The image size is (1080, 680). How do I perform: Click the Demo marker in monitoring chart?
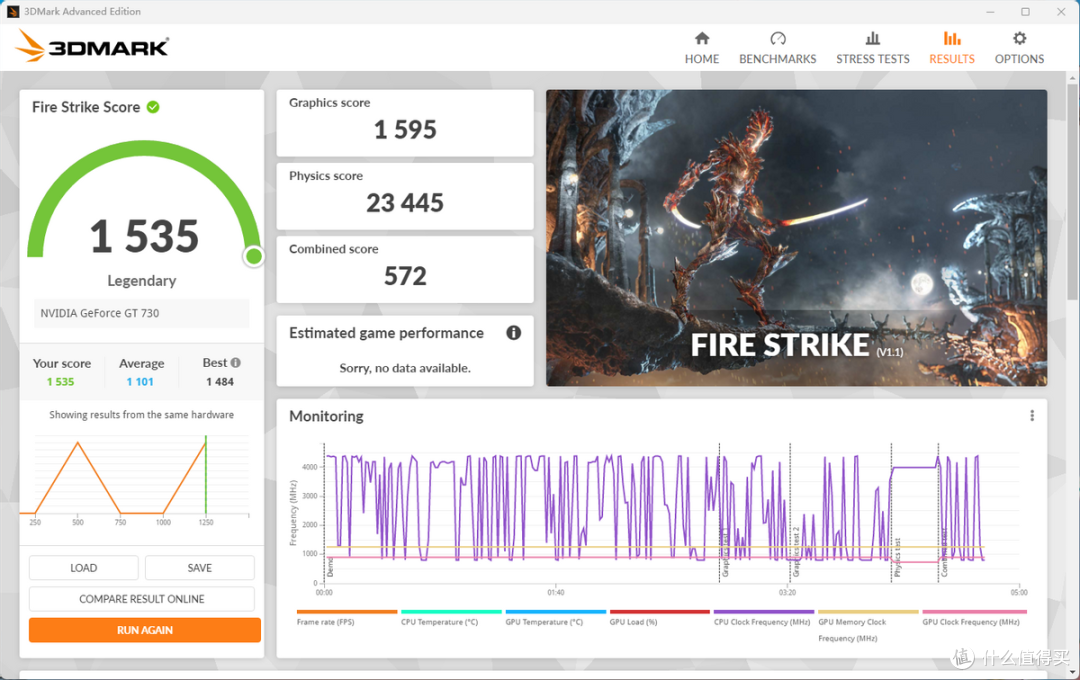click(330, 568)
